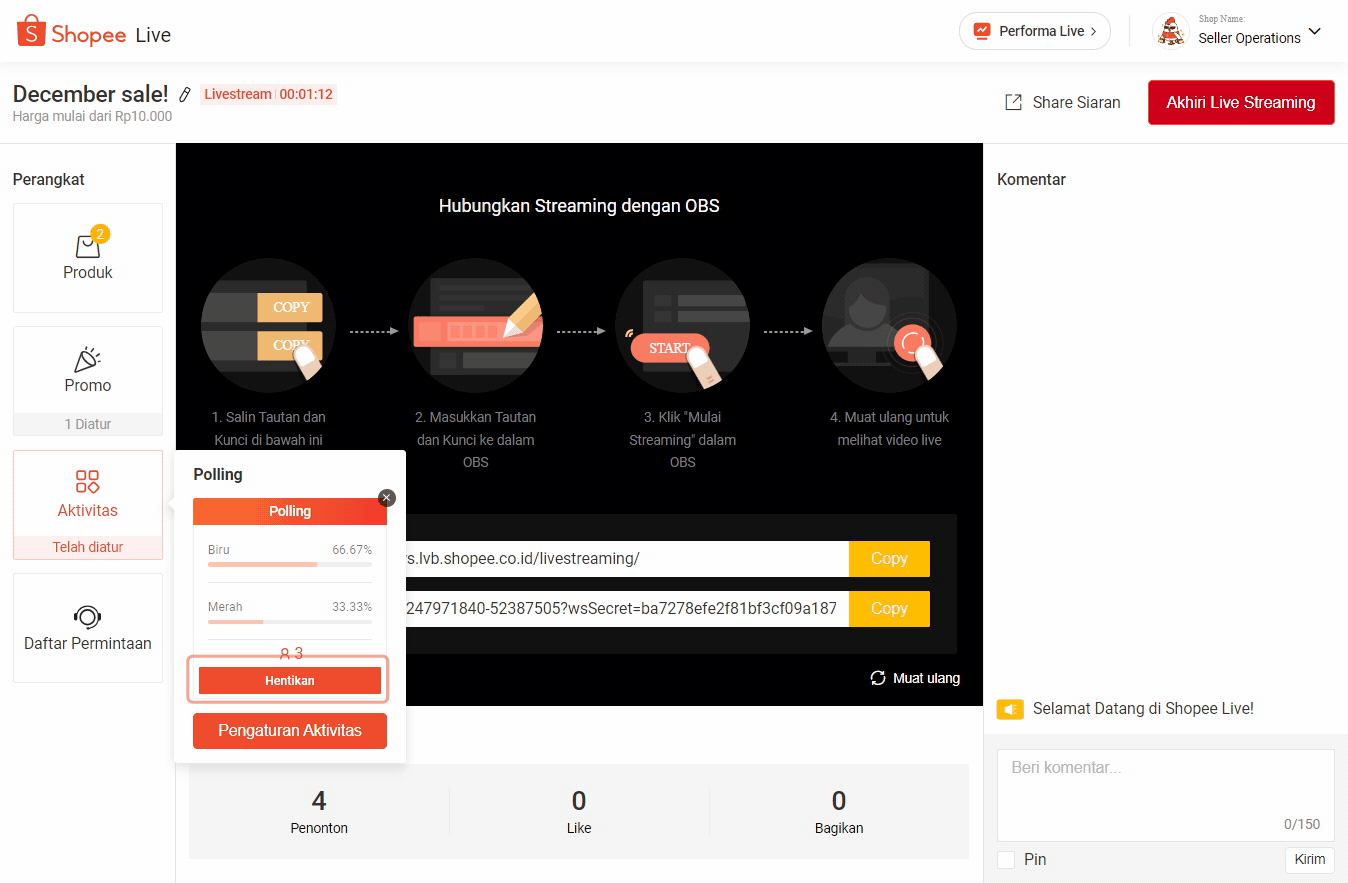Enable the Pin checkbox for comments

point(1005,859)
